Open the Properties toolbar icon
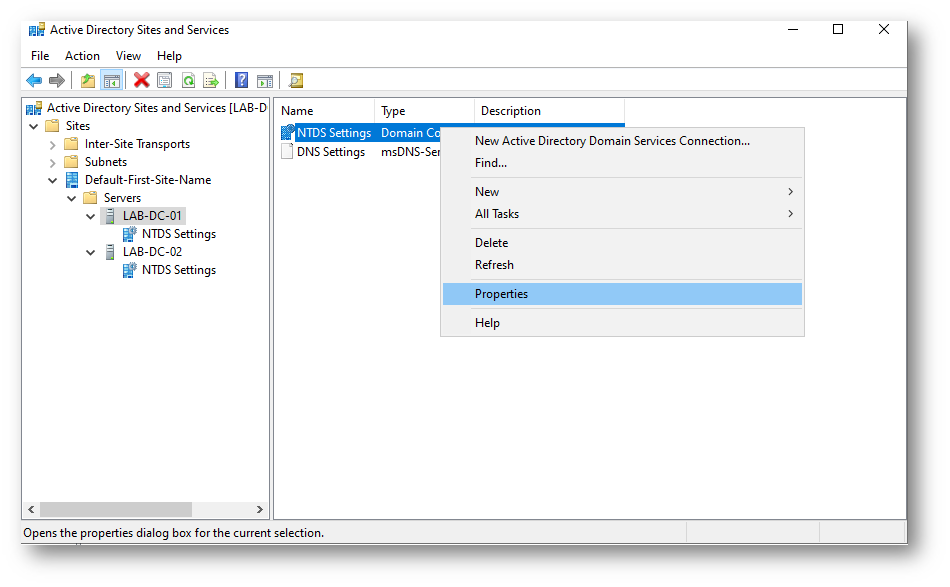The image size is (950, 587). (x=165, y=80)
